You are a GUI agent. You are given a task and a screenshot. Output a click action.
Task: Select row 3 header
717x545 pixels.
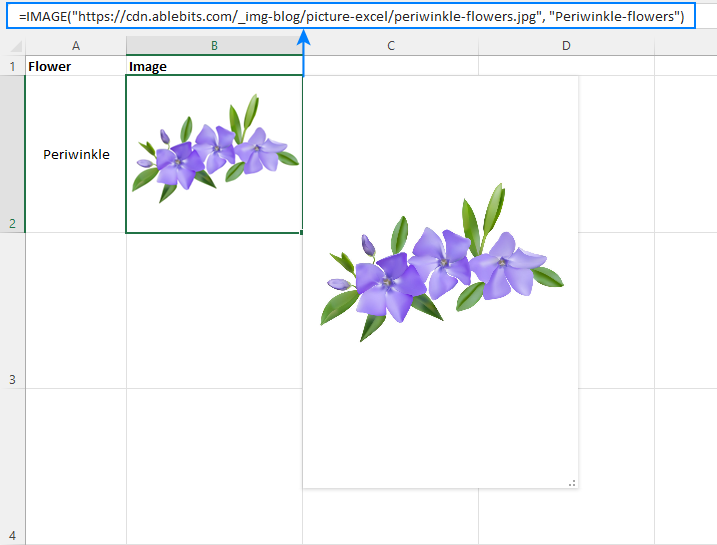[x=12, y=310]
